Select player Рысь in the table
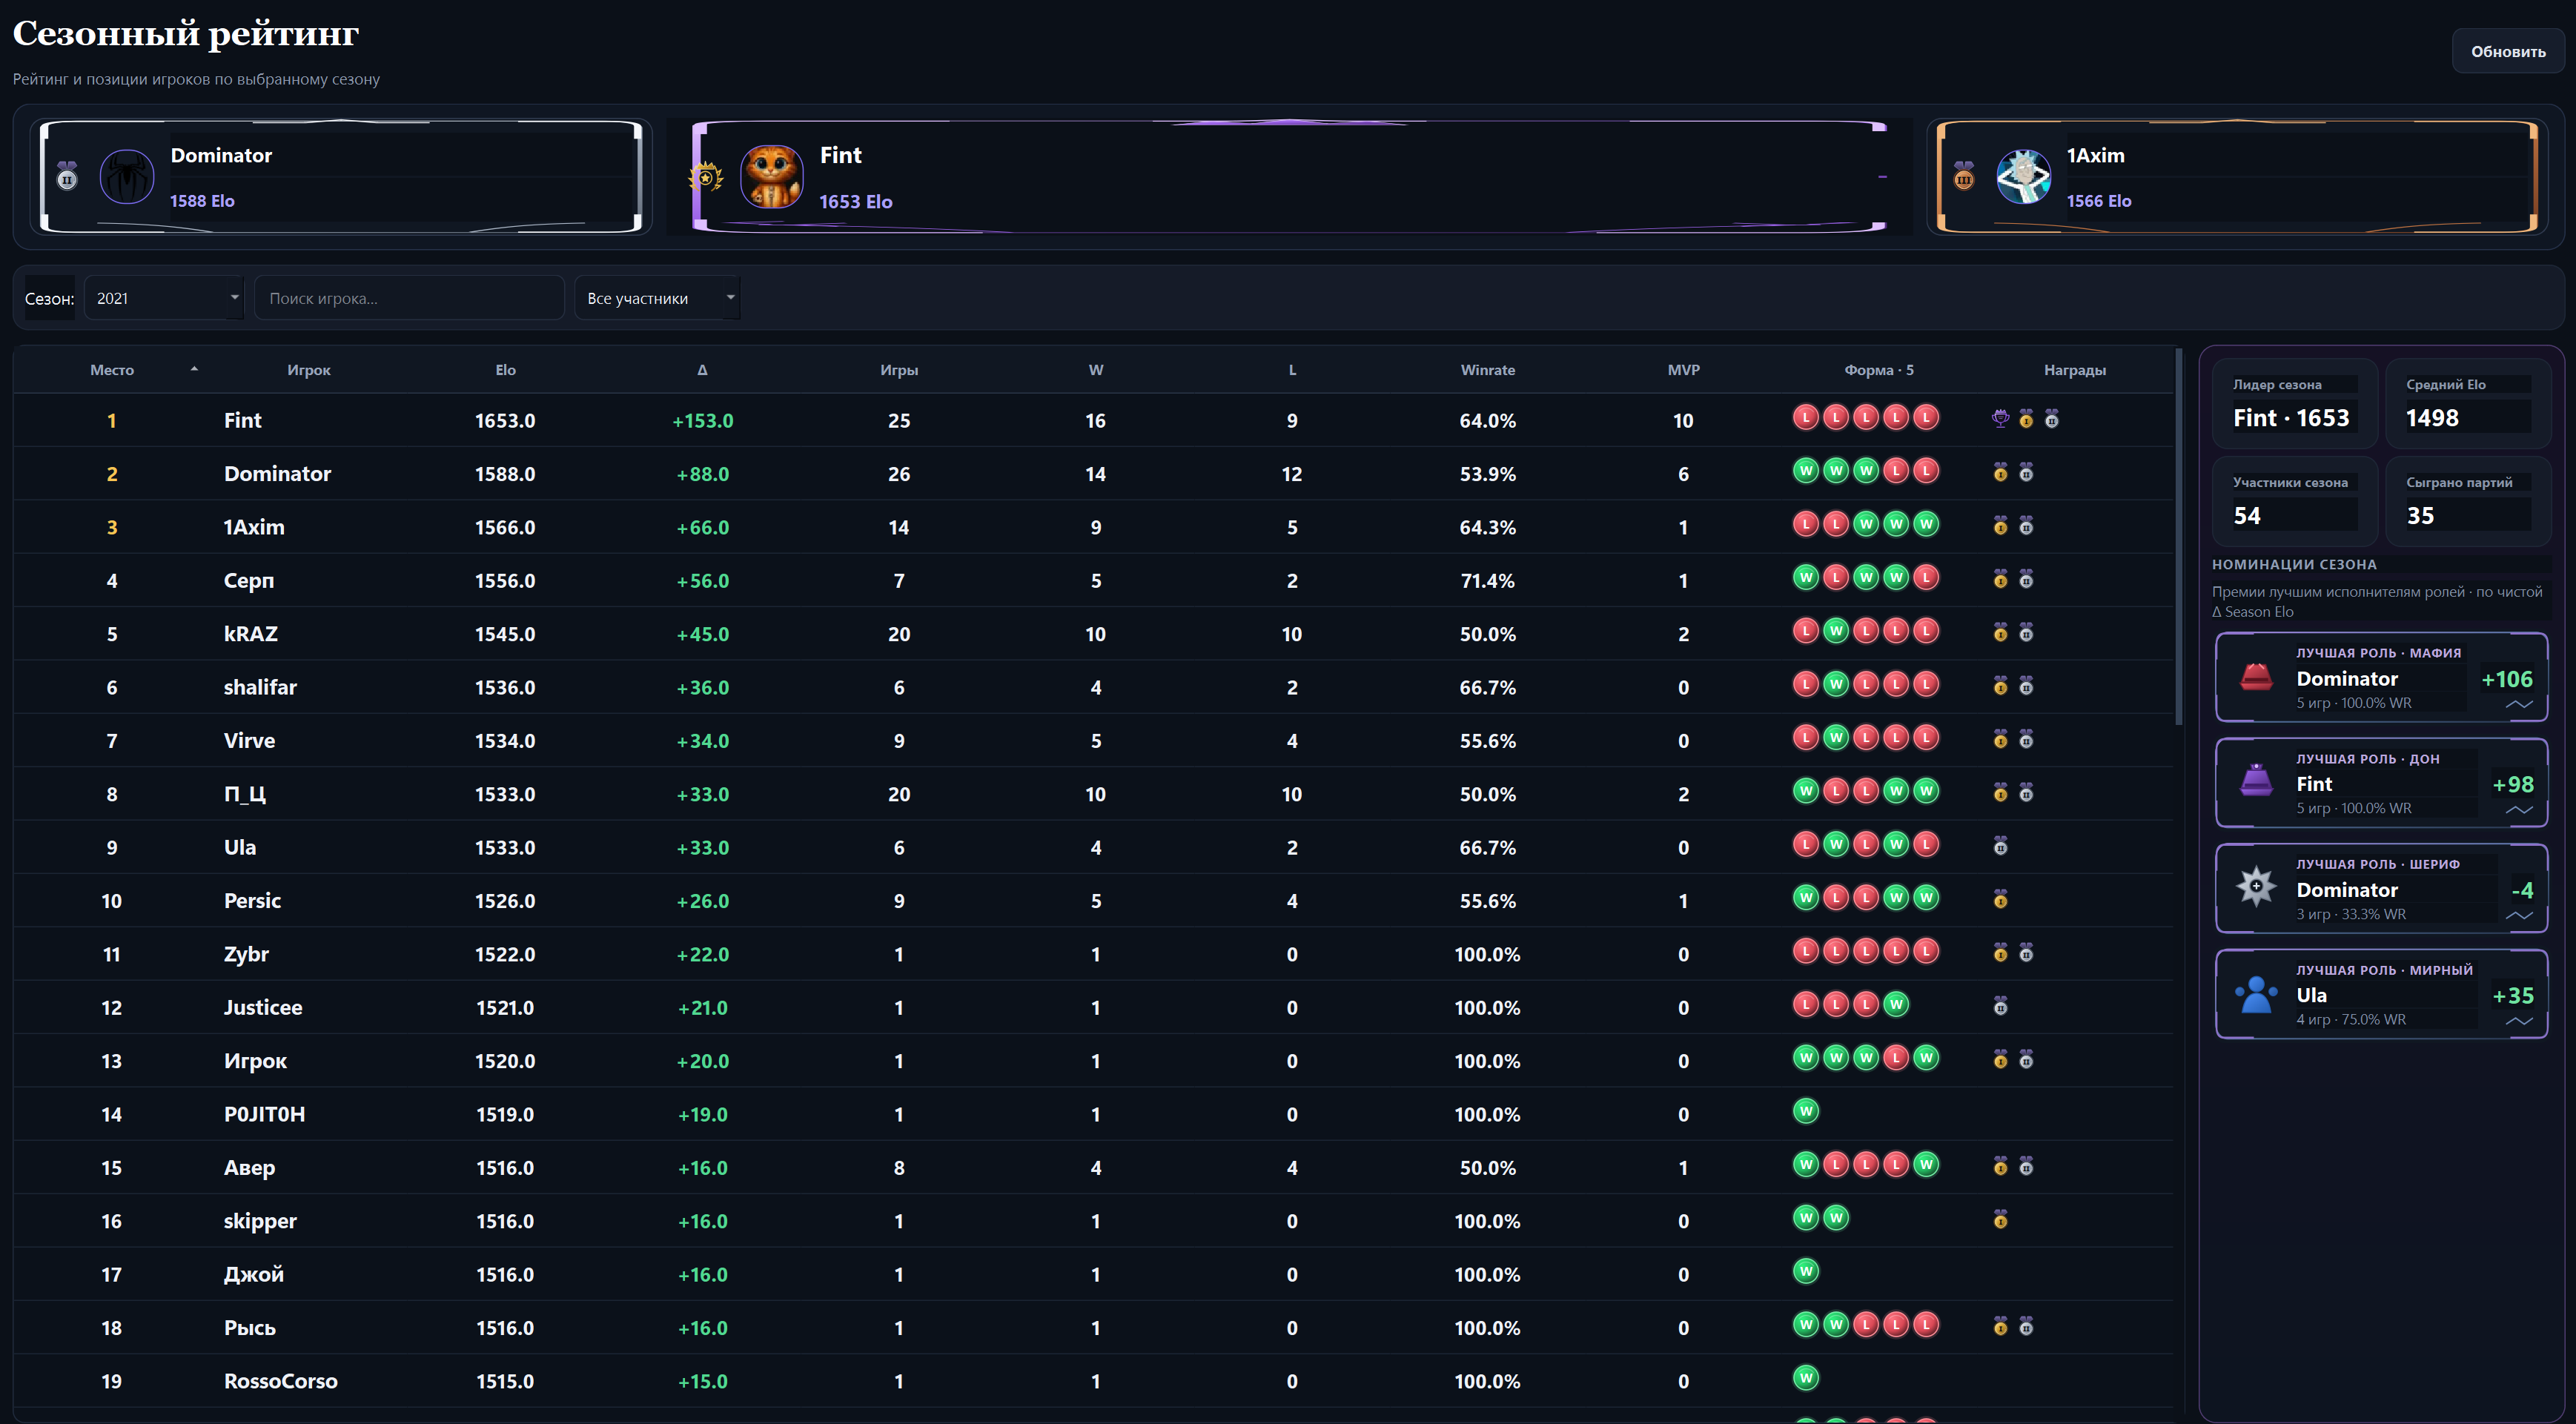Viewport: 2576px width, 1424px height. pos(249,1328)
